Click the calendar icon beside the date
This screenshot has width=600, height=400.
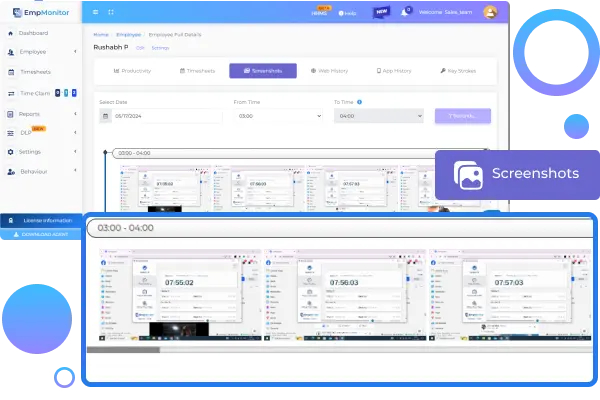106,116
